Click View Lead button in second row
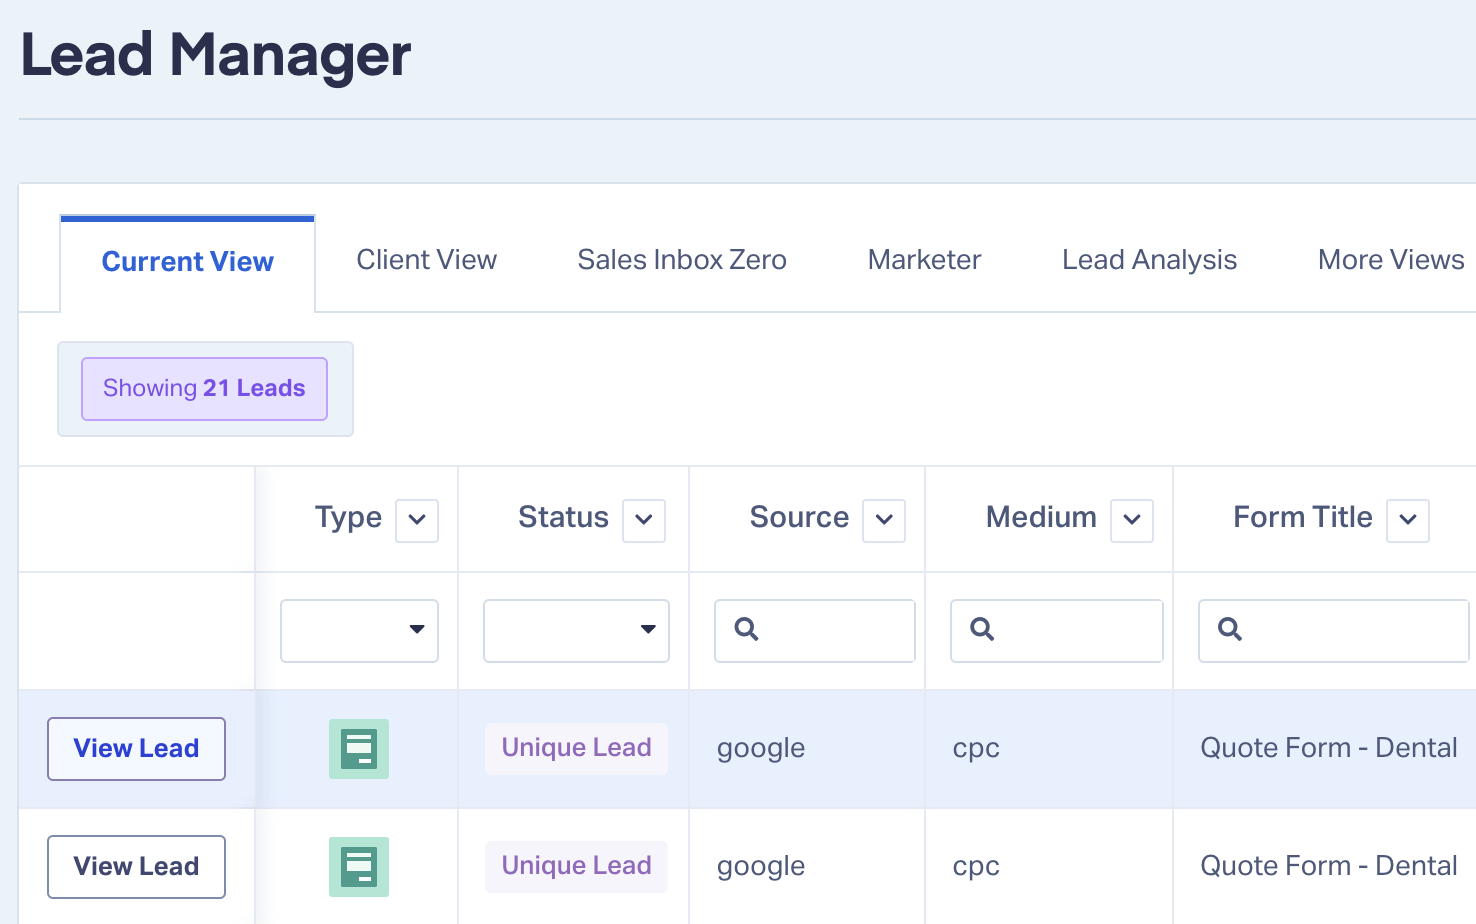 [x=137, y=867]
